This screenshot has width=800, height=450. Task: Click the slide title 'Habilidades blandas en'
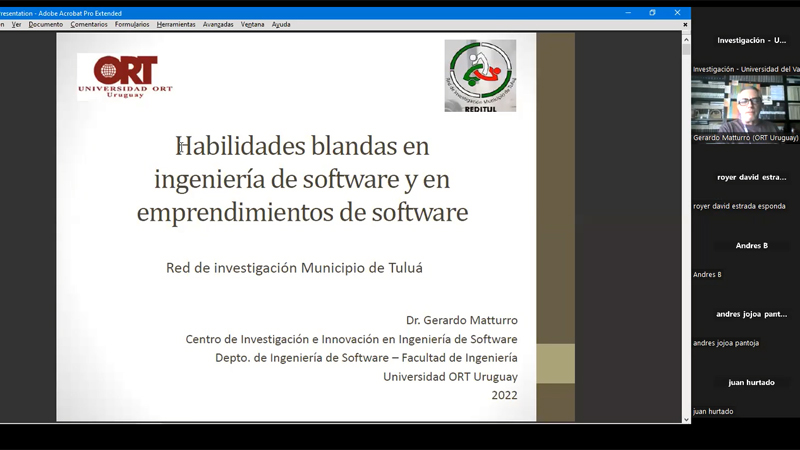click(302, 146)
